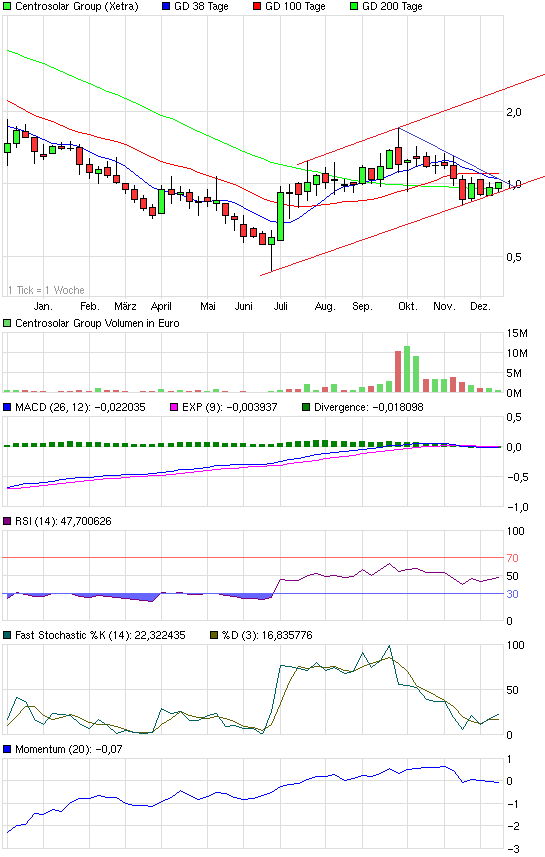
Task: Click the blue GD 38 Tage legend swatch
Action: (x=167, y=7)
